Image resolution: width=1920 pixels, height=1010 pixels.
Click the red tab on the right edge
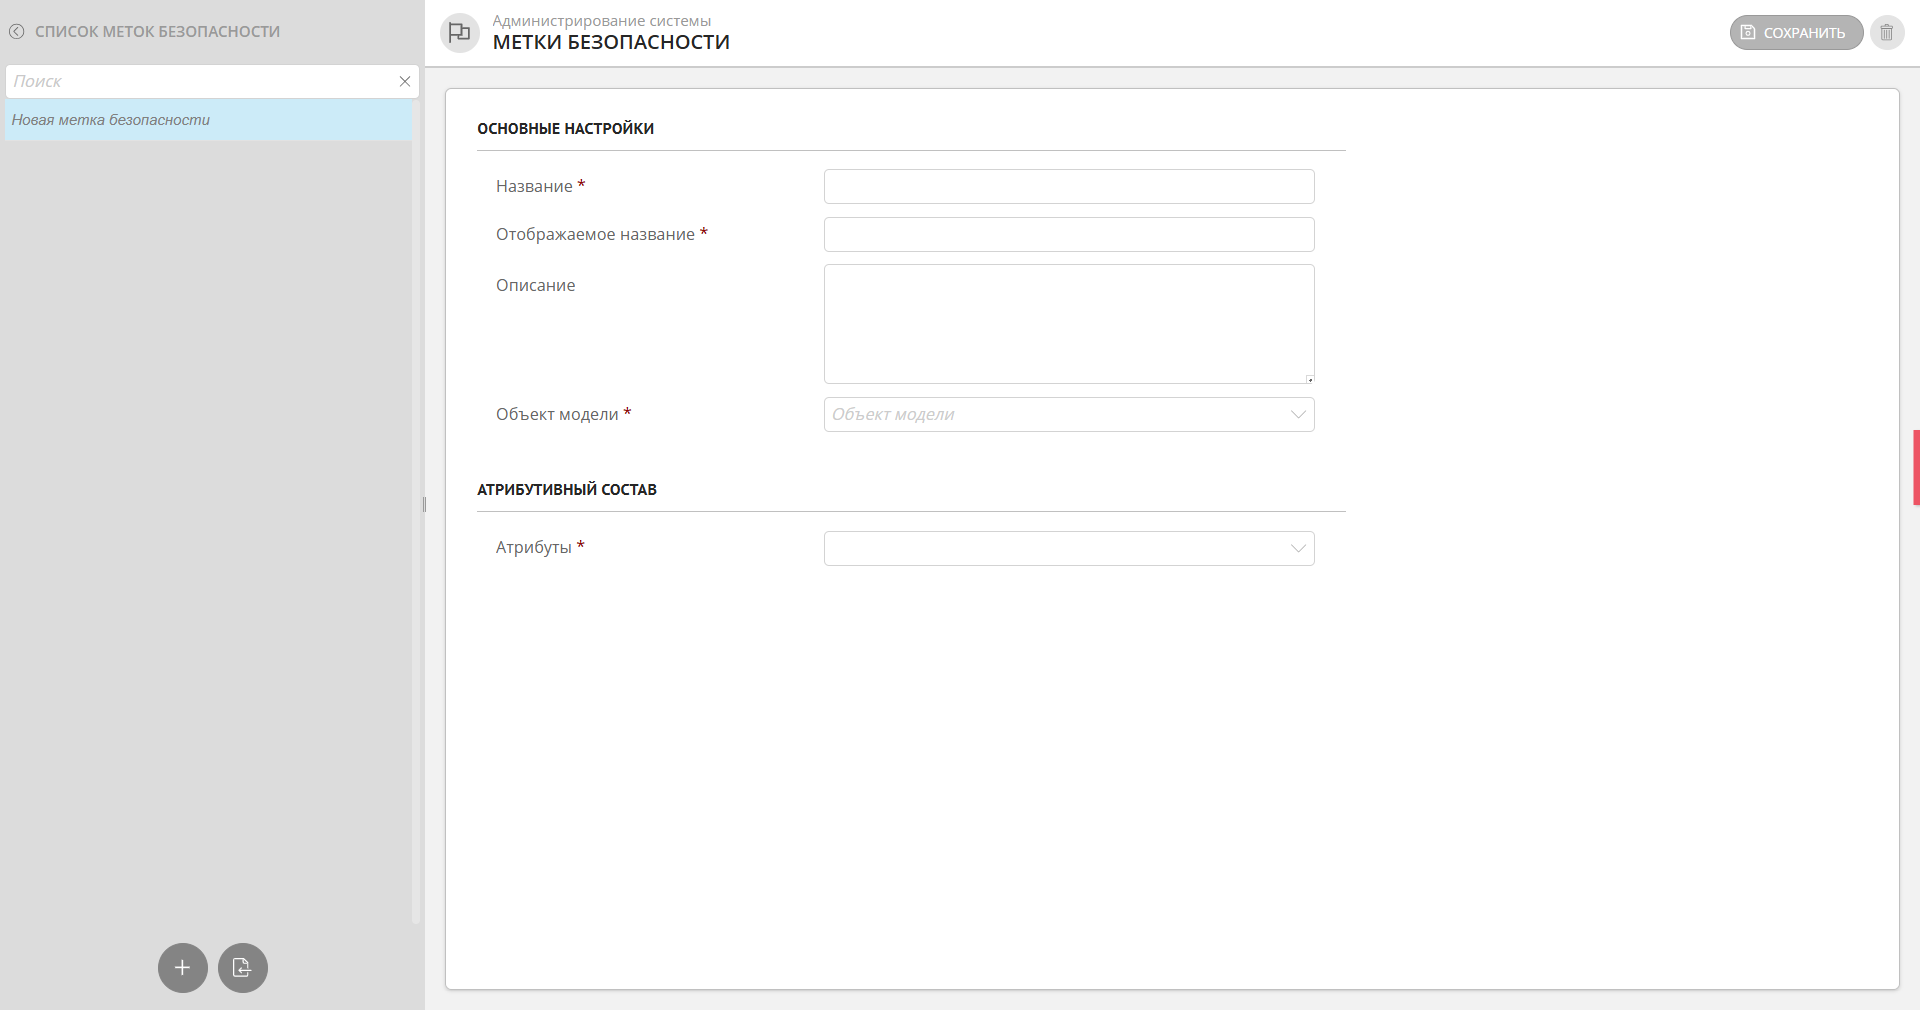1916,467
